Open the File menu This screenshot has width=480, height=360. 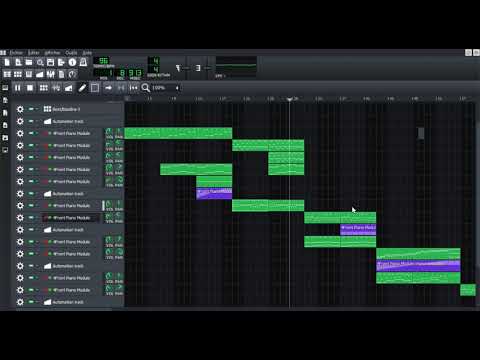coord(16,53)
